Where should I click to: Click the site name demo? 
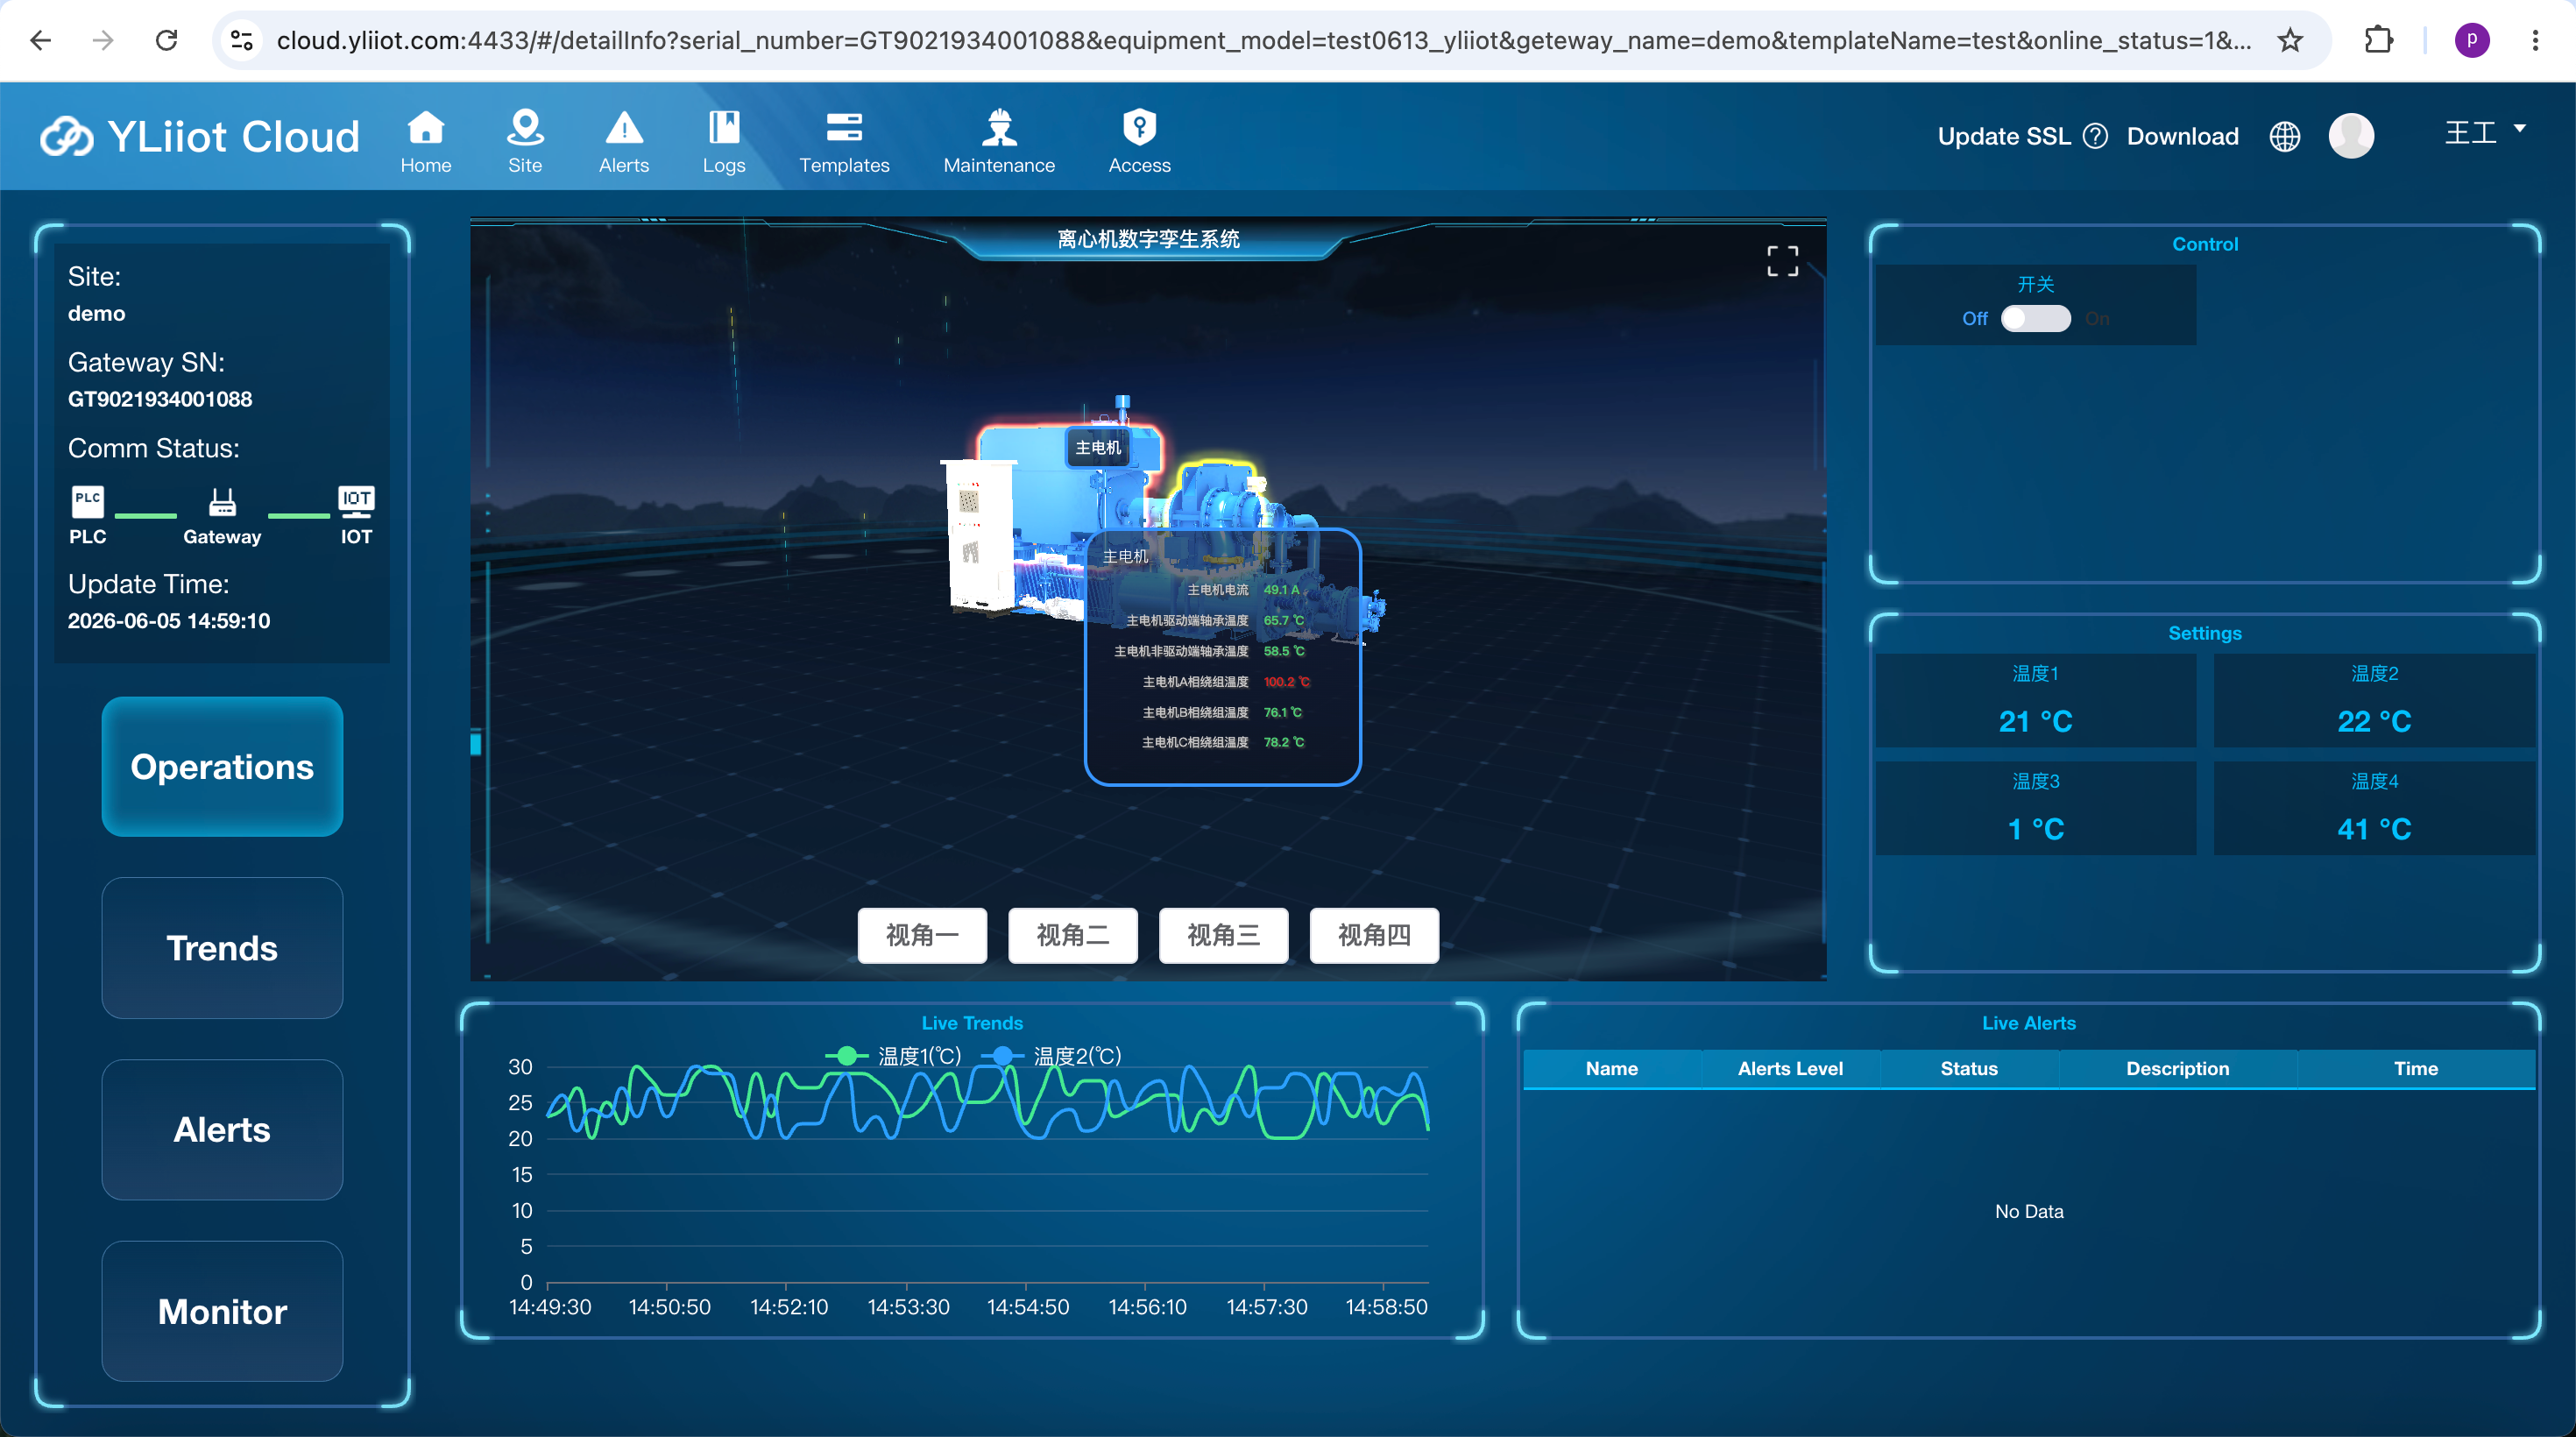click(96, 313)
